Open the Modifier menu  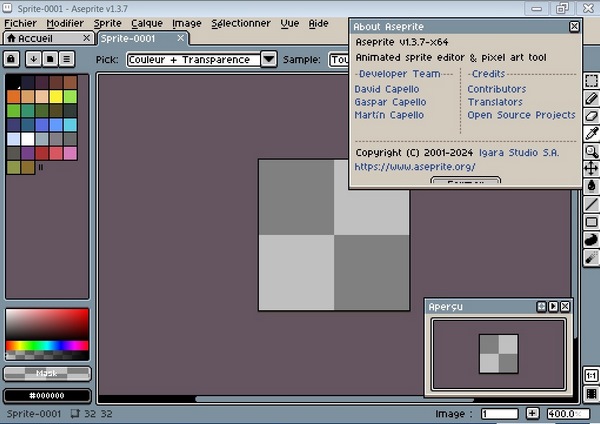coord(65,23)
